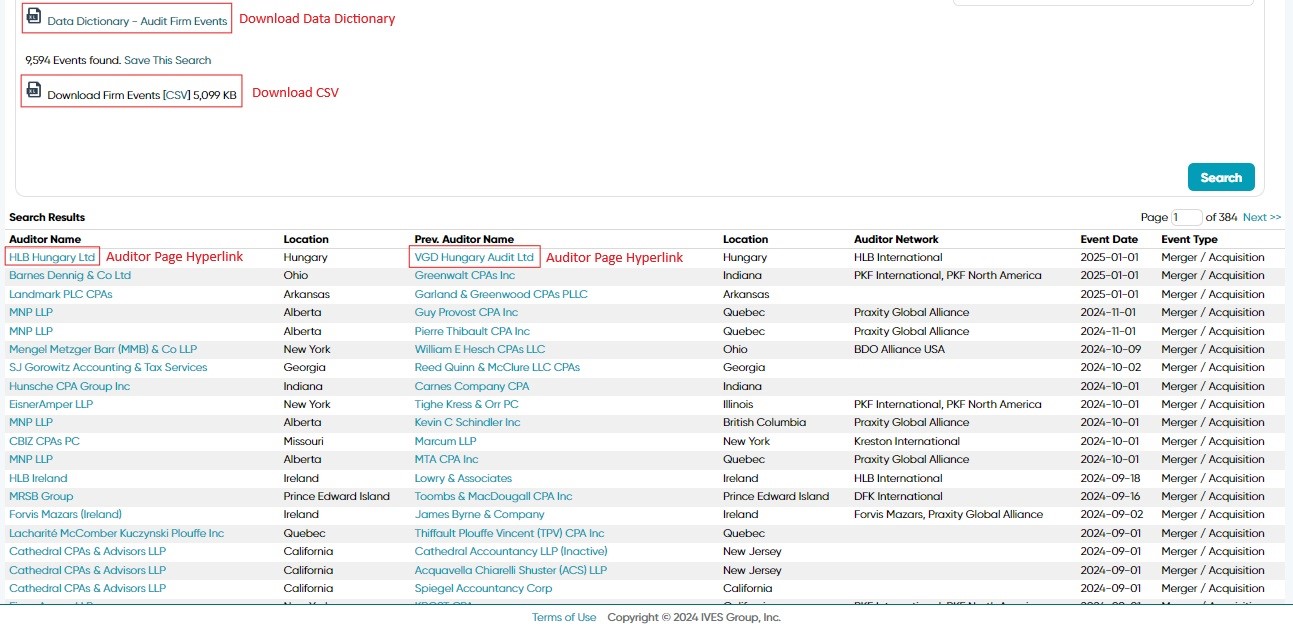
Task: Open SJ Gorowitz Accounting & Tax Services link
Action: (108, 367)
